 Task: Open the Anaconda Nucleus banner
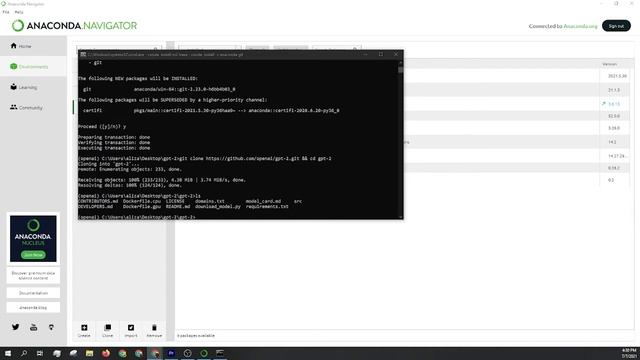33,238
